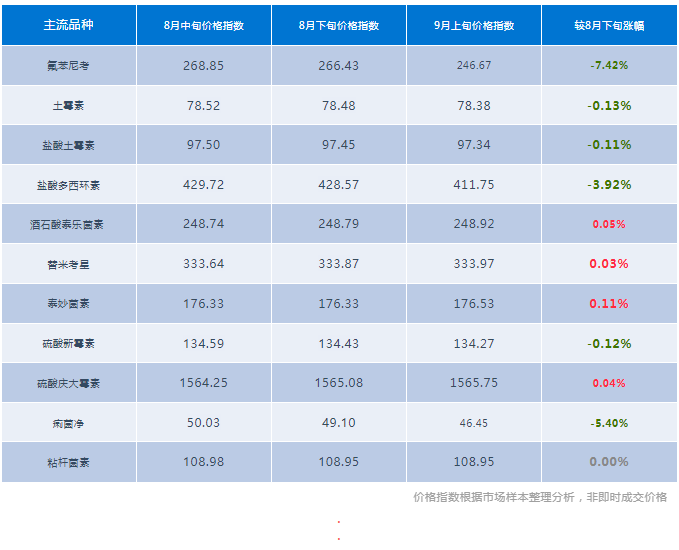679x550 pixels.
Task: Click value 49.10 for 痢菌净
Action: (x=339, y=422)
